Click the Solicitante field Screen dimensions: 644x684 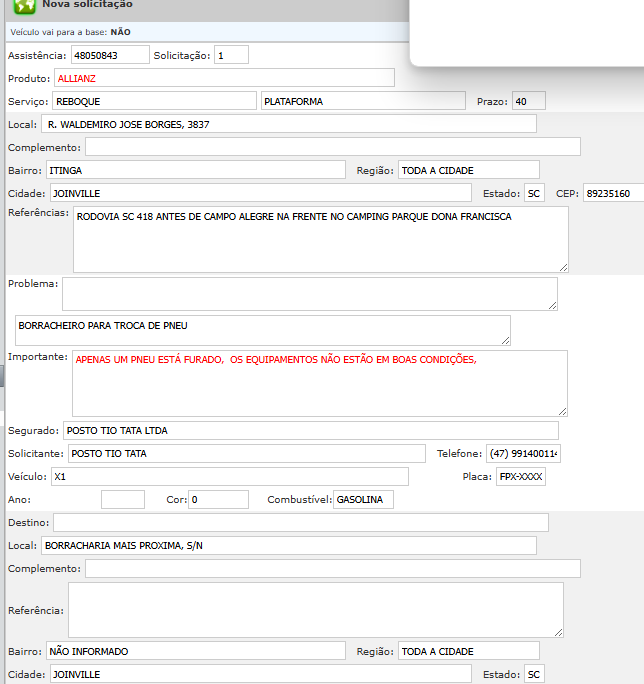(x=247, y=453)
